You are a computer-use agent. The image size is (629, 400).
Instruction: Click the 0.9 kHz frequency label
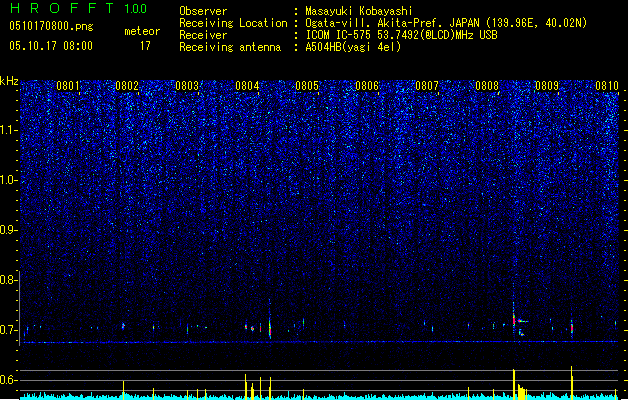[x=9, y=230]
